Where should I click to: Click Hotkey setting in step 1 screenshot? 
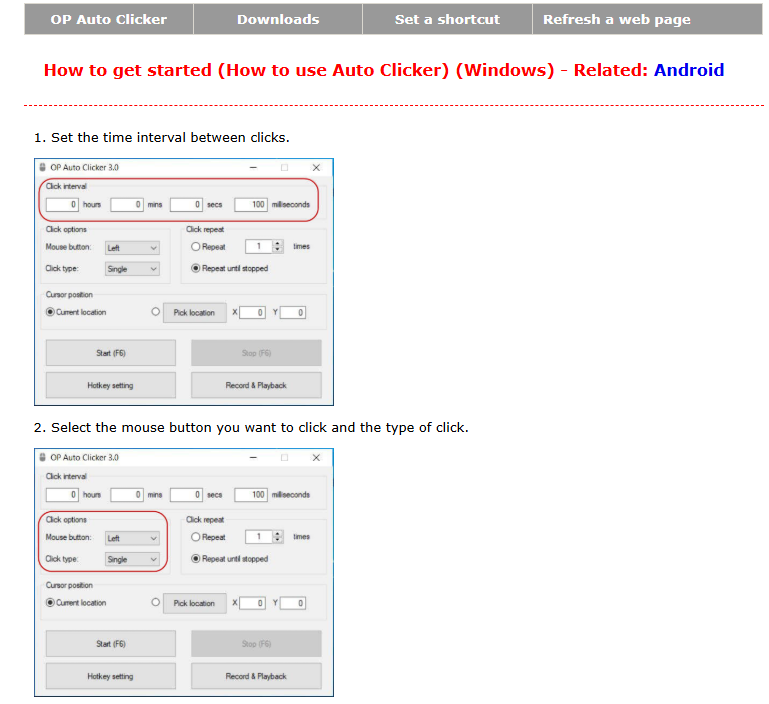(111, 385)
